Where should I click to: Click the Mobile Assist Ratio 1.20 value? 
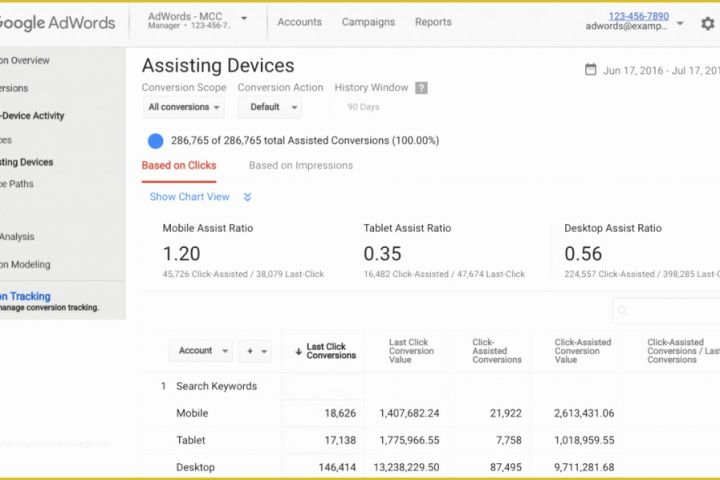[181, 254]
